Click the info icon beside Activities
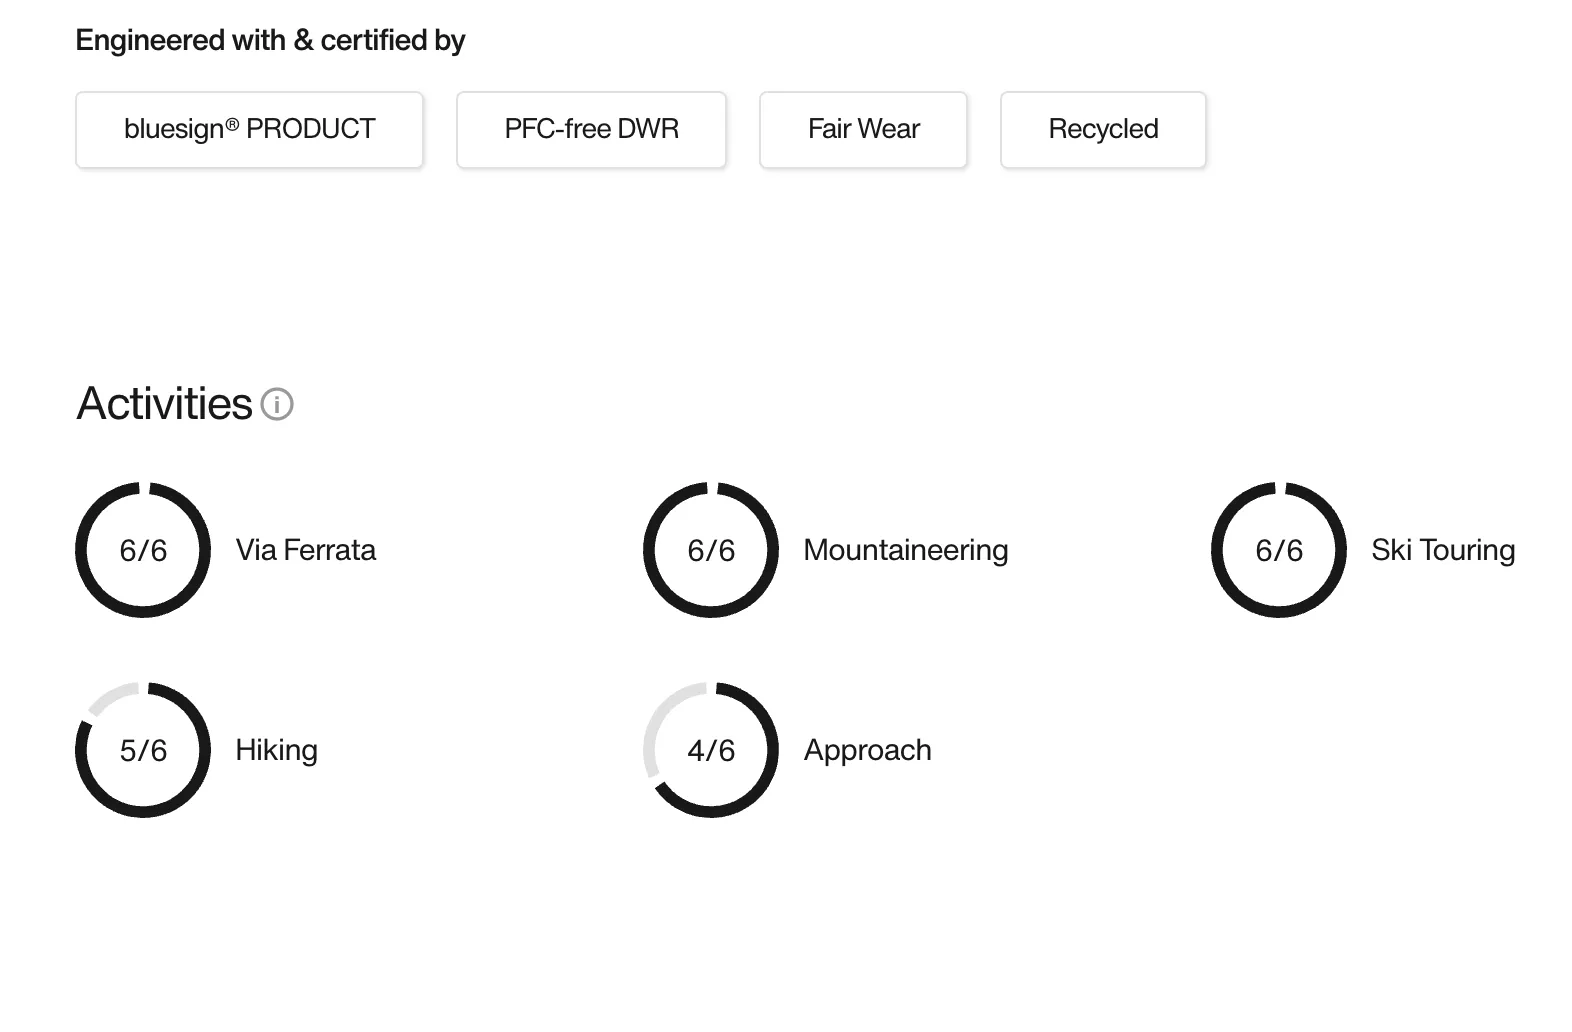 tap(277, 404)
